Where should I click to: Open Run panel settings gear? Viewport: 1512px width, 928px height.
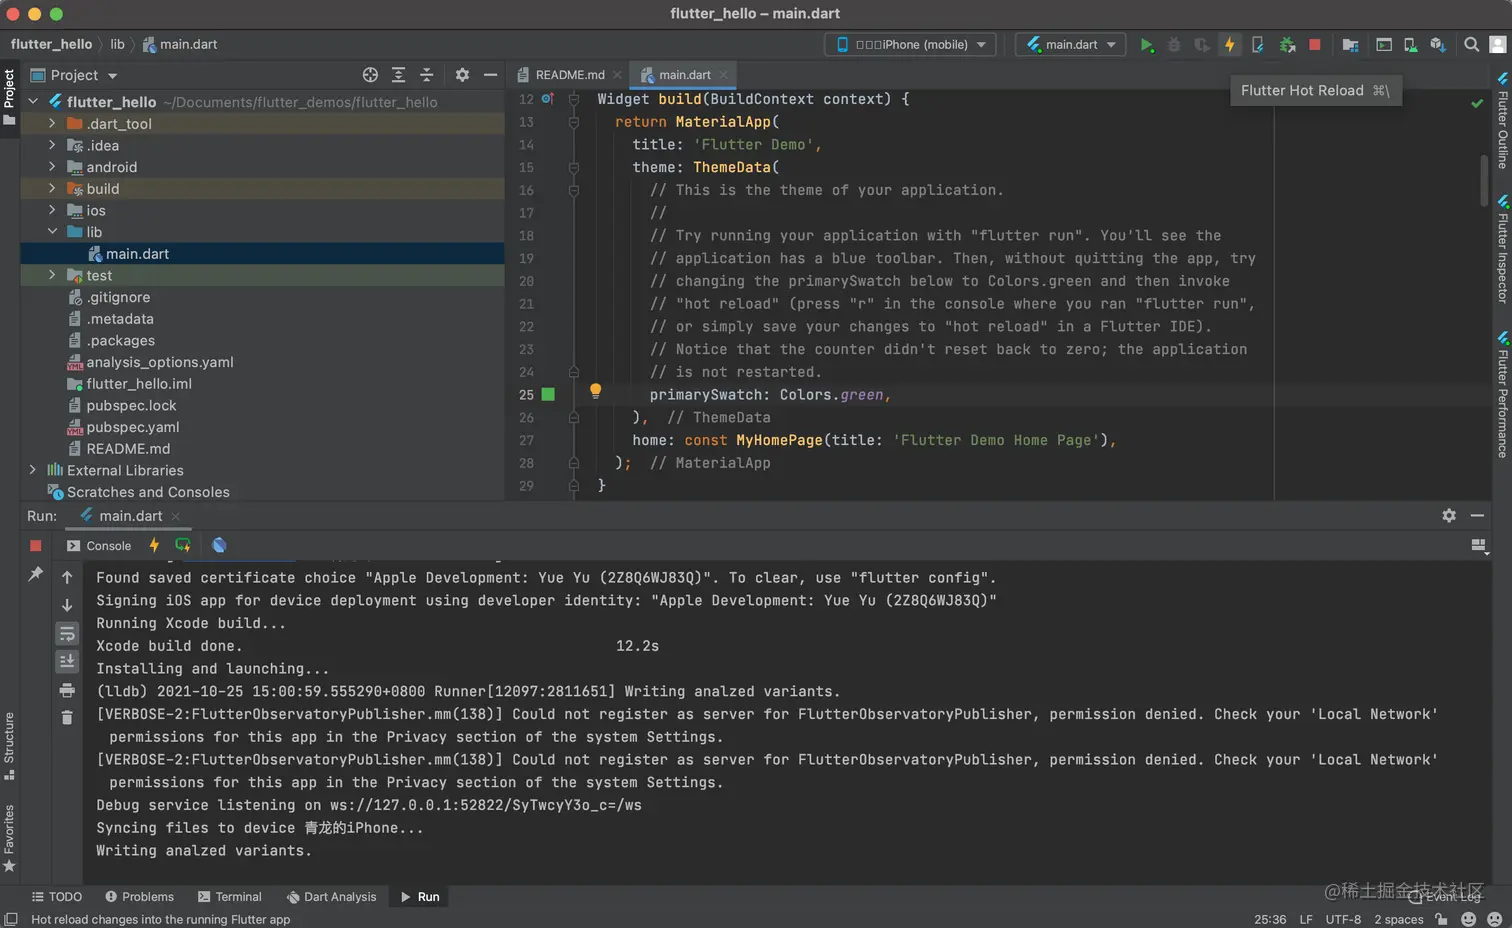coord(1449,516)
